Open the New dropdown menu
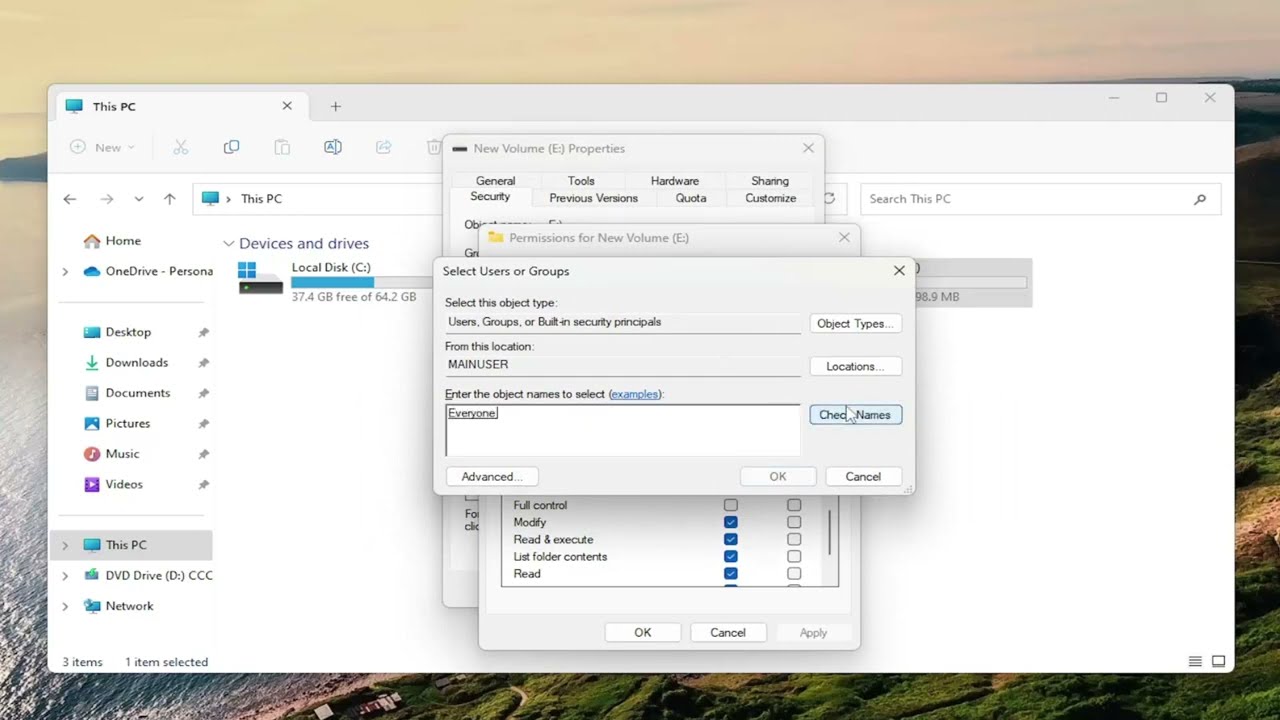1280x720 pixels. pos(102,147)
